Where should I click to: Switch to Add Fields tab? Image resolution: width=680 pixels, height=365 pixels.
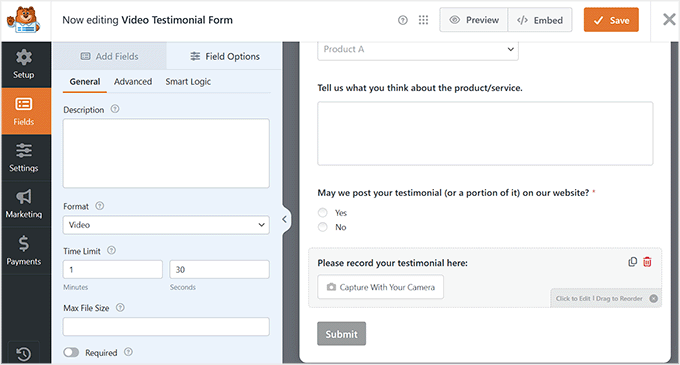click(109, 56)
